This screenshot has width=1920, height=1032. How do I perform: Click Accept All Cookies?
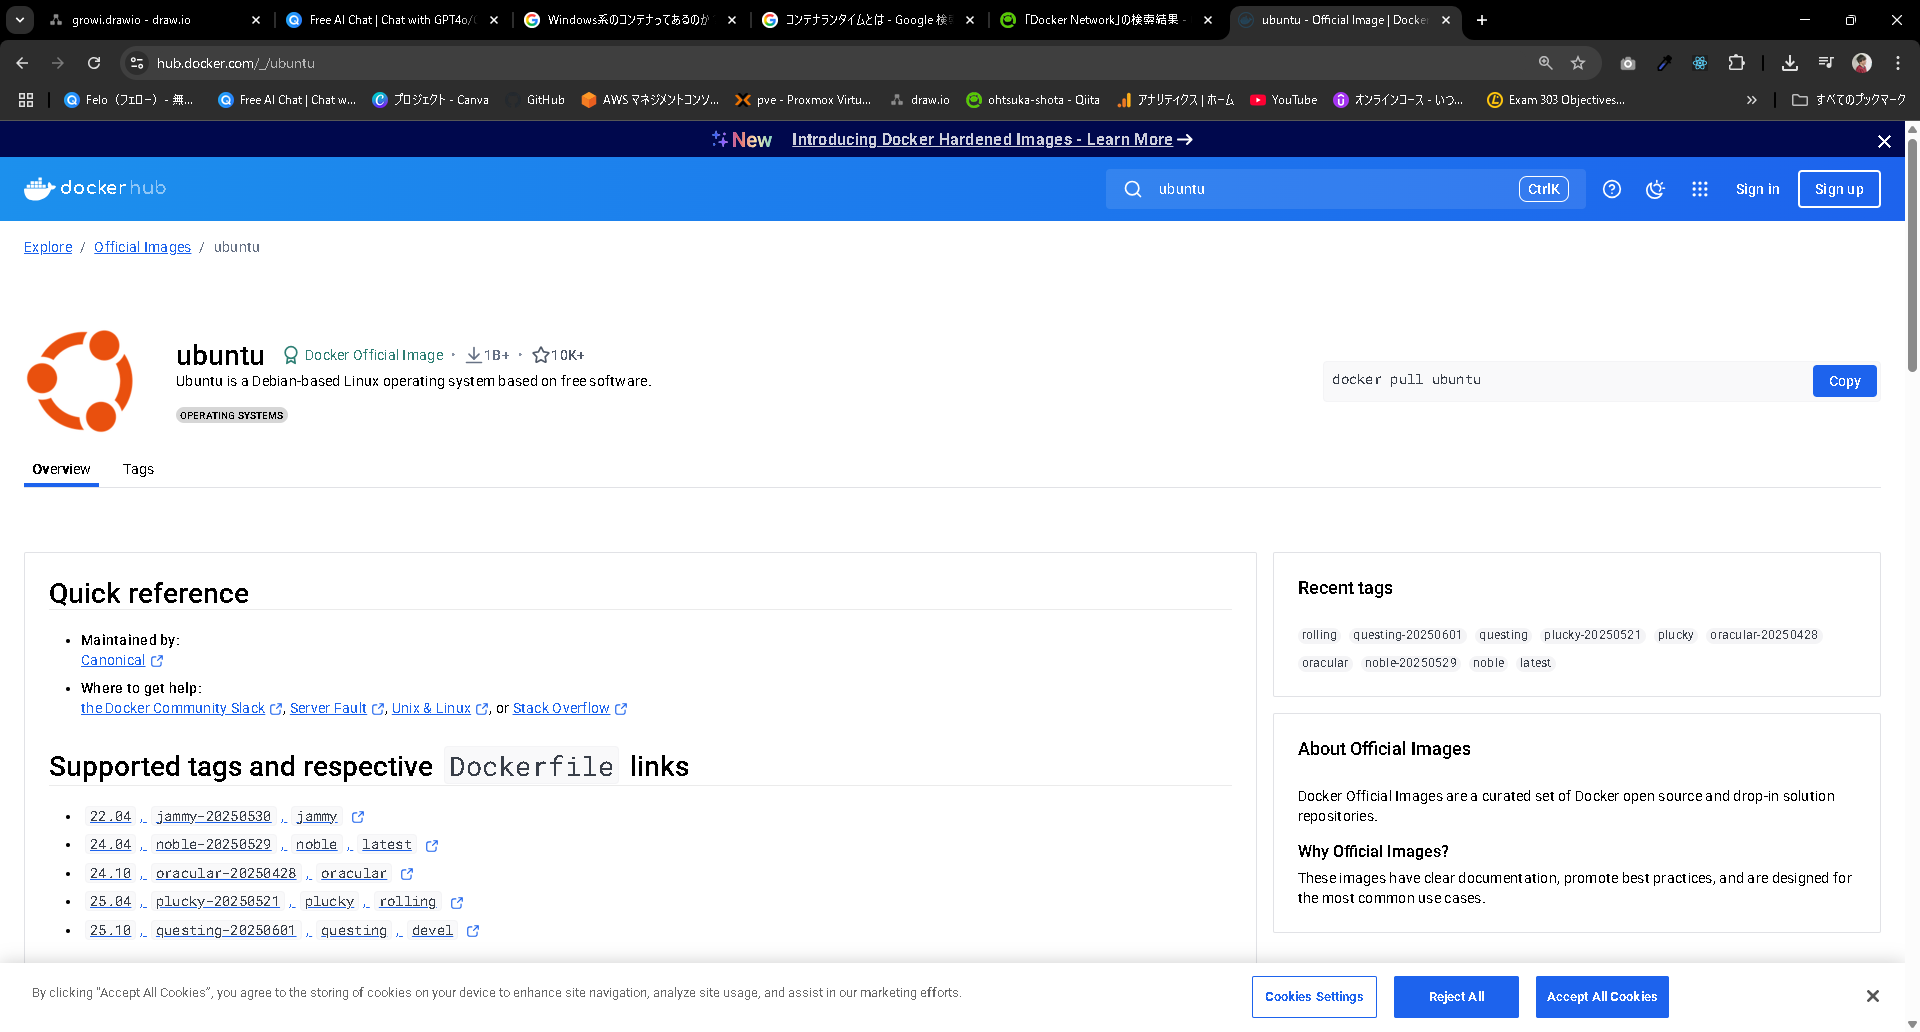click(x=1602, y=997)
